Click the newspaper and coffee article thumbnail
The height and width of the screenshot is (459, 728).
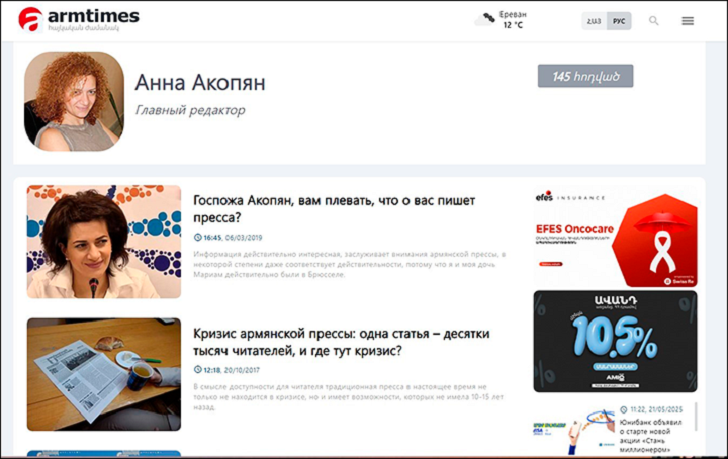[104, 374]
